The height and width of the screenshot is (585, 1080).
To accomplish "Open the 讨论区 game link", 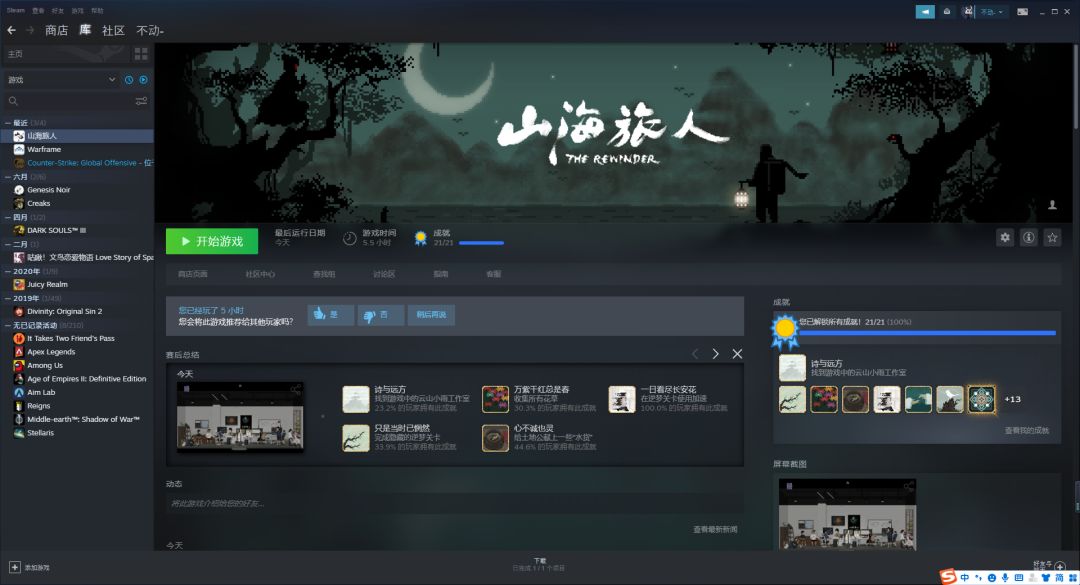I will pyautogui.click(x=384, y=274).
